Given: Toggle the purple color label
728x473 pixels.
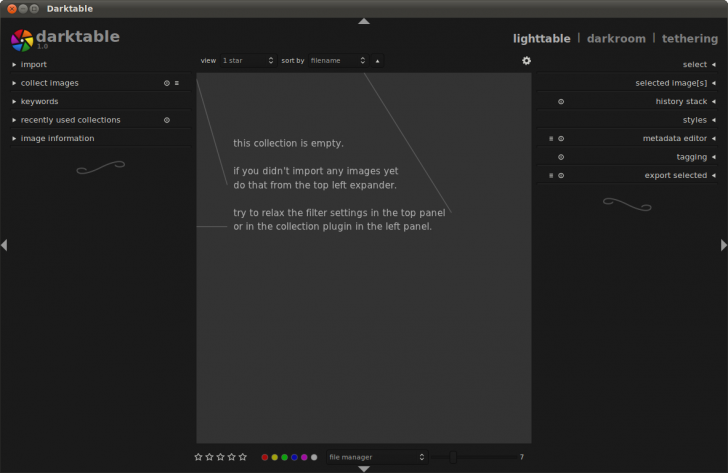Looking at the screenshot, I should click(304, 458).
